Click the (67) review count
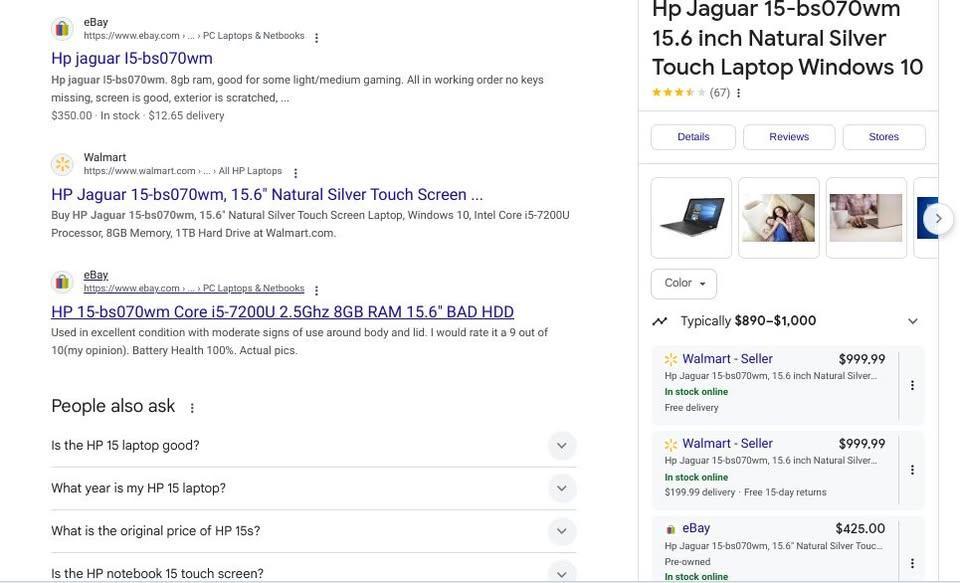This screenshot has width=960, height=583. click(719, 93)
